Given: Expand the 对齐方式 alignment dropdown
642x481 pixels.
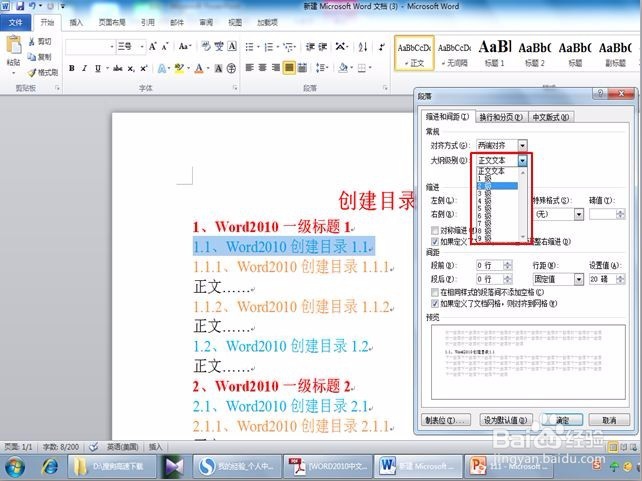Looking at the screenshot, I should [522, 145].
